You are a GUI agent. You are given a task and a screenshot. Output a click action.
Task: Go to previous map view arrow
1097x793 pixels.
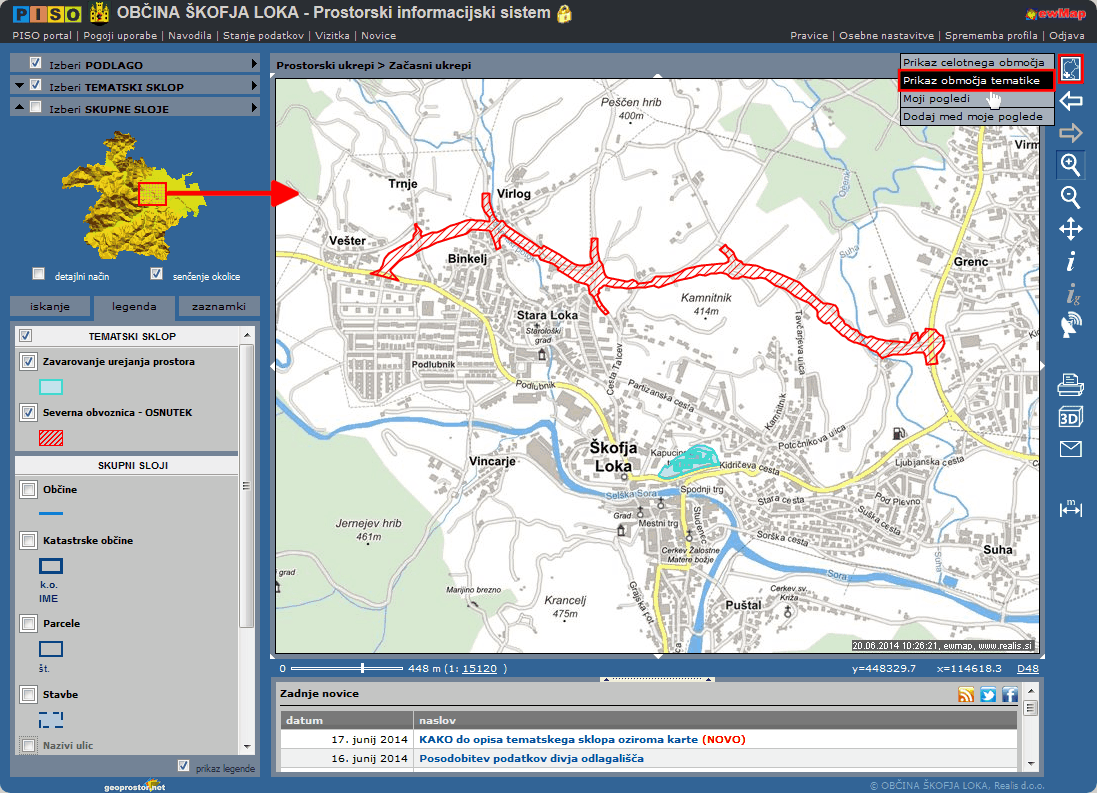(x=1070, y=100)
